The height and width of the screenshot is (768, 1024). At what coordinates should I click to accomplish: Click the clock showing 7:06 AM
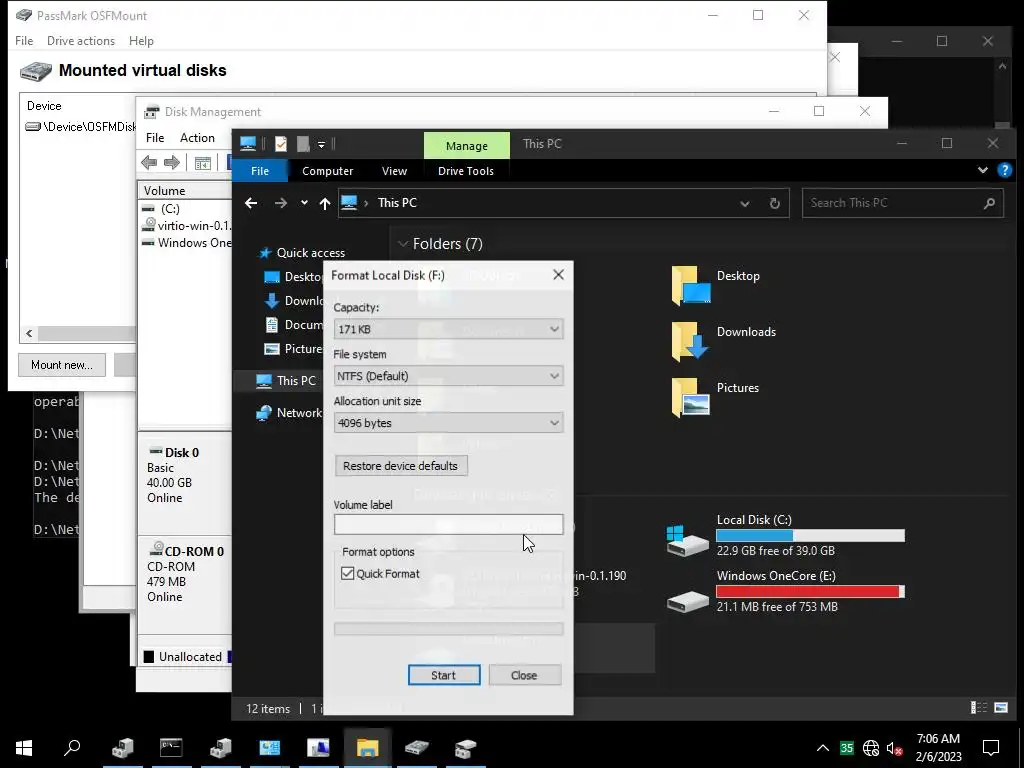pyautogui.click(x=938, y=739)
